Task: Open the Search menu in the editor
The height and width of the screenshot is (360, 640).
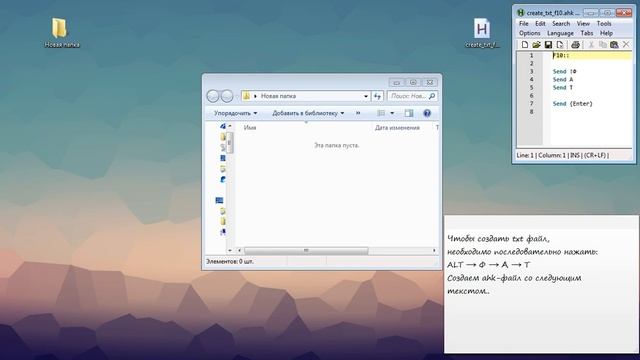Action: [x=561, y=24]
